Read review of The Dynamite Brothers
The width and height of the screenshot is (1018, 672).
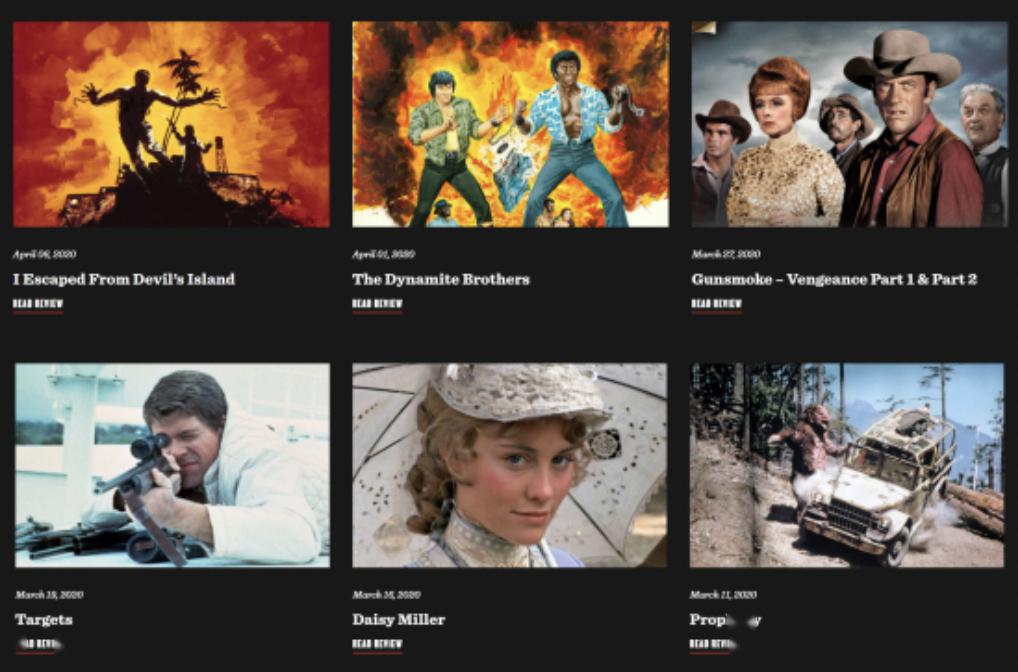click(x=377, y=304)
